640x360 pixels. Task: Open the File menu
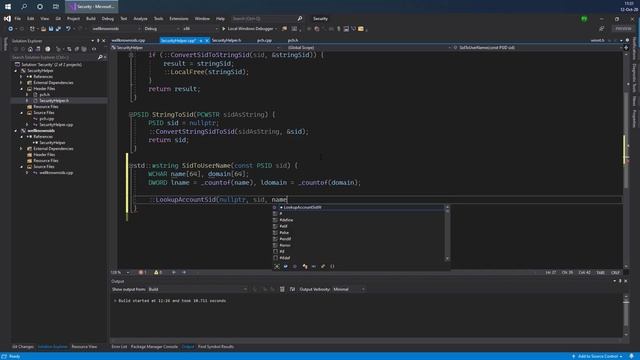coord(18,19)
